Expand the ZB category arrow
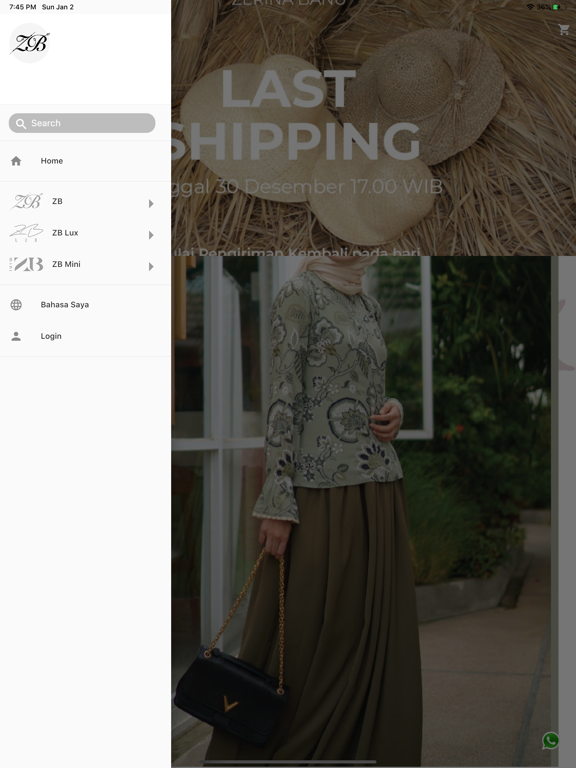The height and width of the screenshot is (768, 576). 151,203
